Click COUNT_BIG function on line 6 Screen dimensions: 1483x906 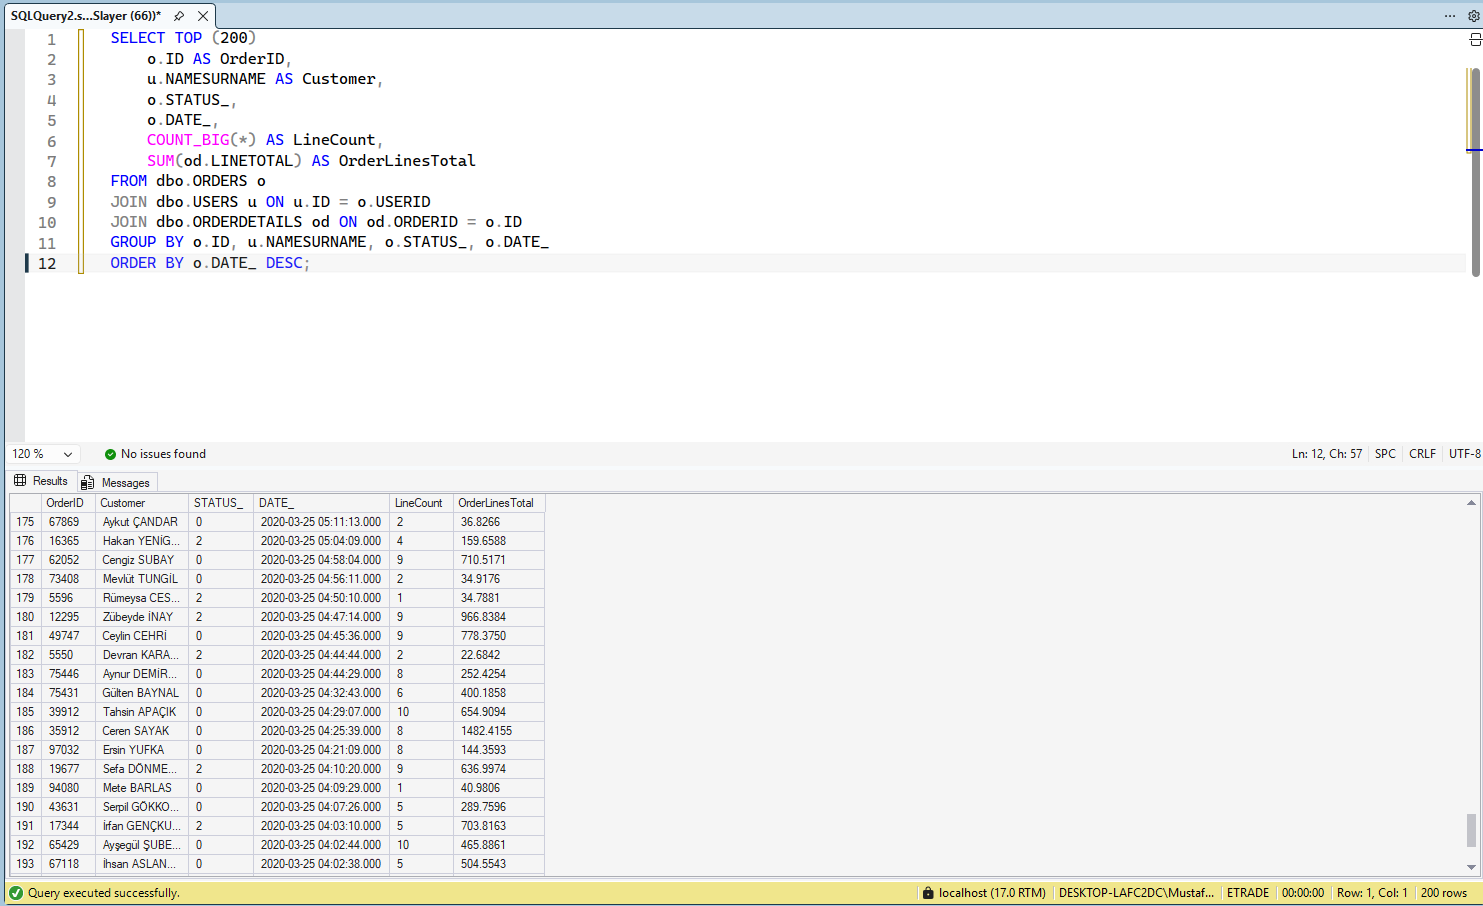188,140
